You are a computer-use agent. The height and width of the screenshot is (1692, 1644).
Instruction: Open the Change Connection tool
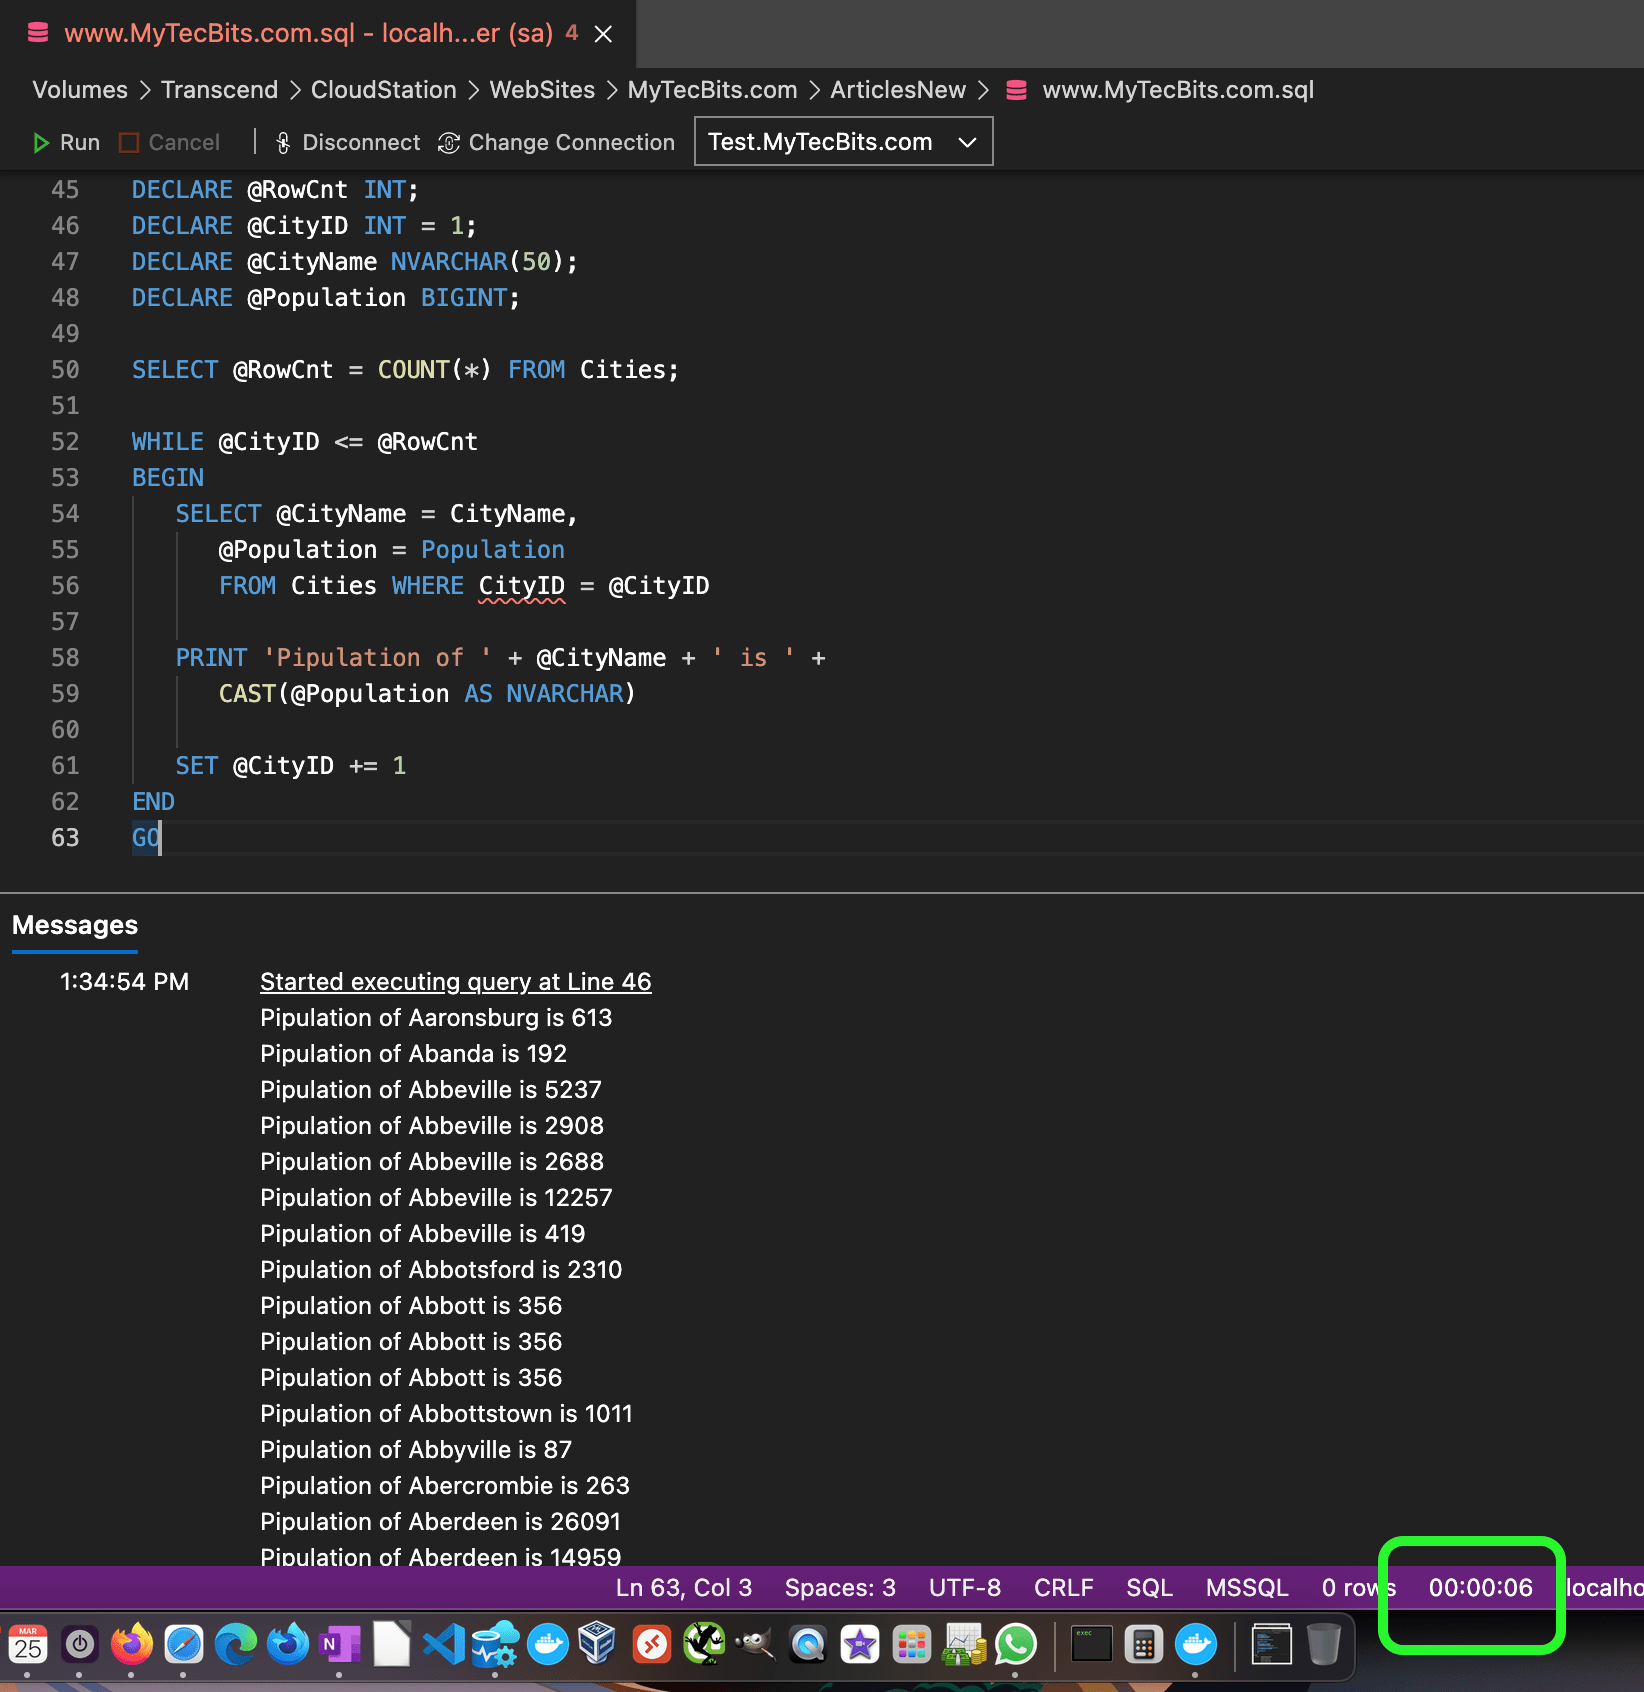point(556,142)
